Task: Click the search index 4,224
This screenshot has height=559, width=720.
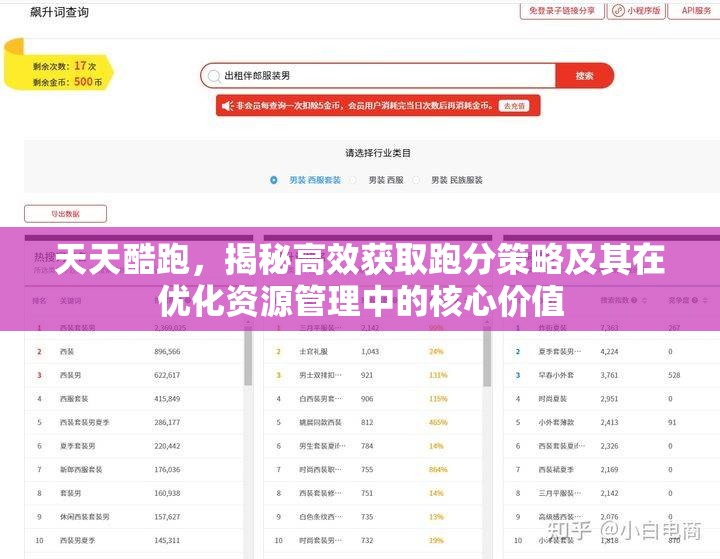Action: point(609,351)
